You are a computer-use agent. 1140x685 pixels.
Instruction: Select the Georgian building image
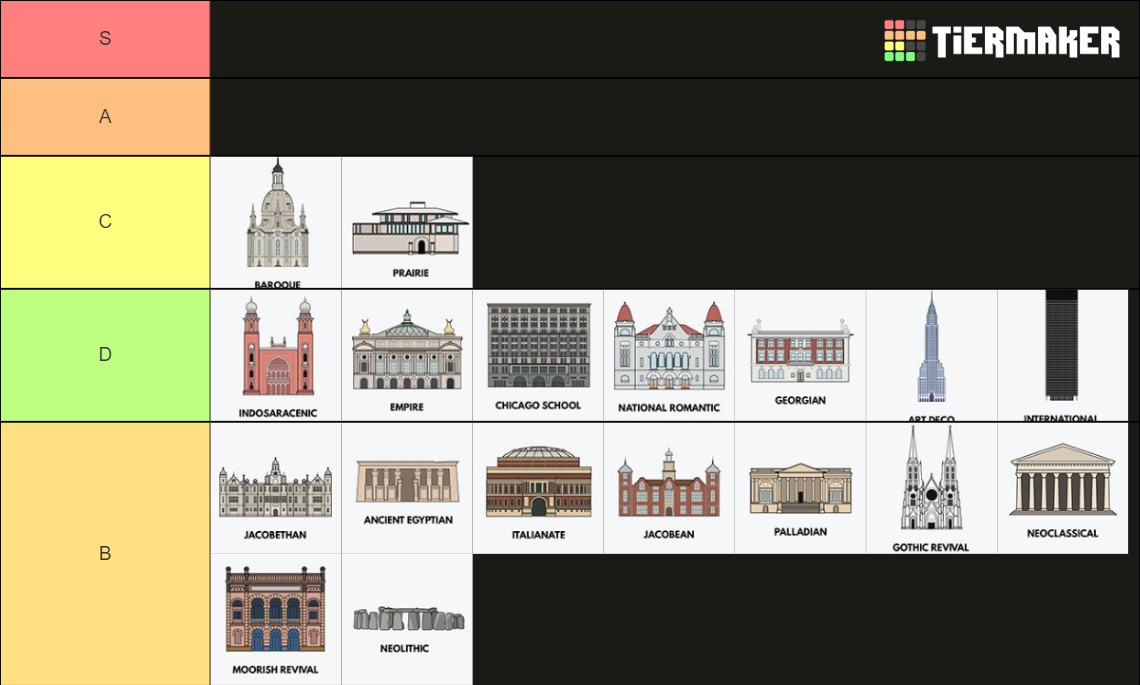(x=800, y=355)
